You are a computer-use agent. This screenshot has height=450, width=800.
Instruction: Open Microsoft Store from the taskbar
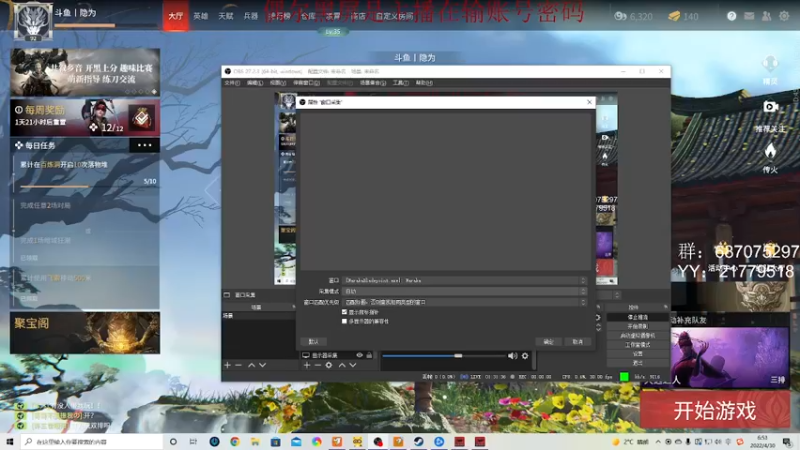pos(276,442)
